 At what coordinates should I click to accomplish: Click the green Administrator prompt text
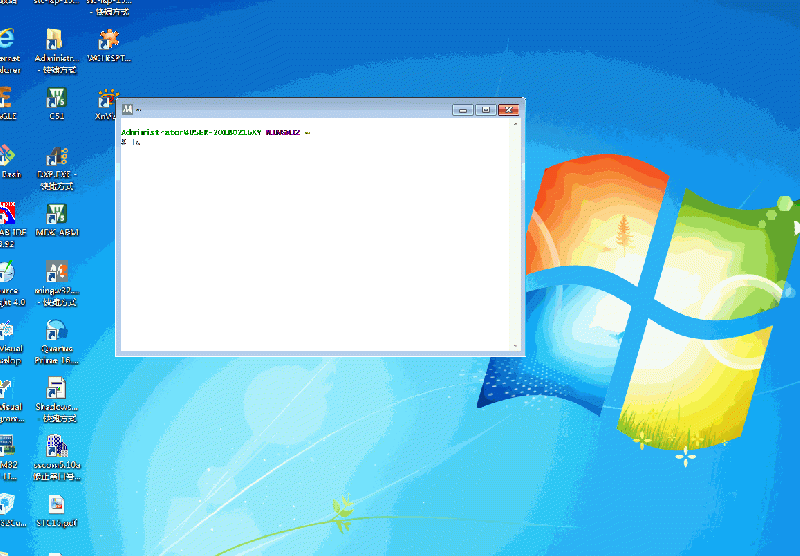[191, 132]
